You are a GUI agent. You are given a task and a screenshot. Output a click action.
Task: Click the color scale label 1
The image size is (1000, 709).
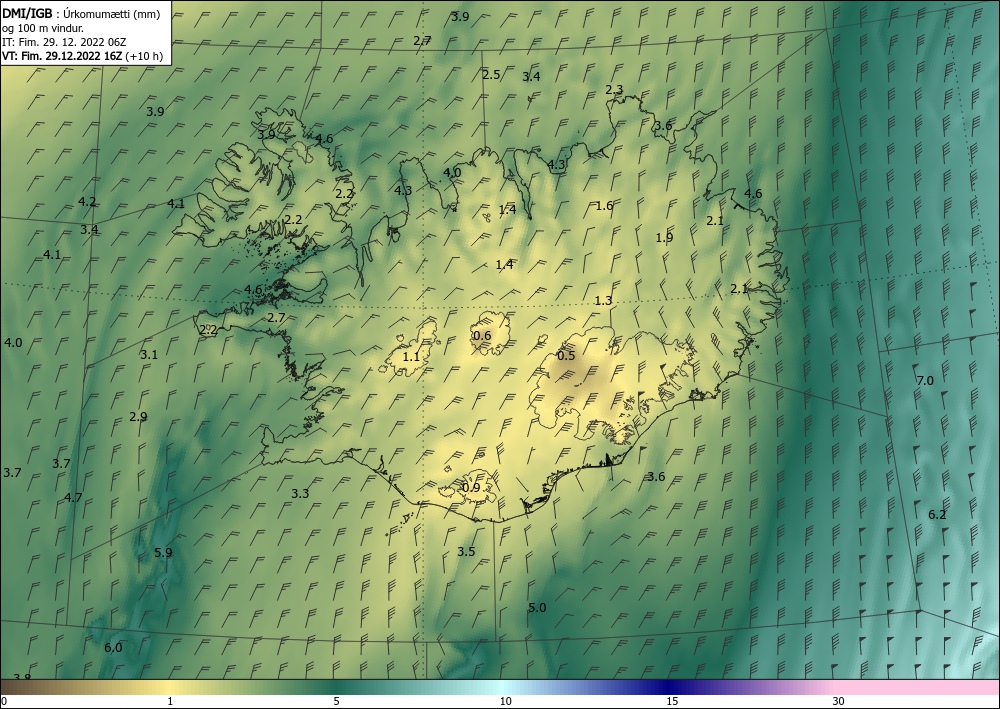(x=170, y=701)
